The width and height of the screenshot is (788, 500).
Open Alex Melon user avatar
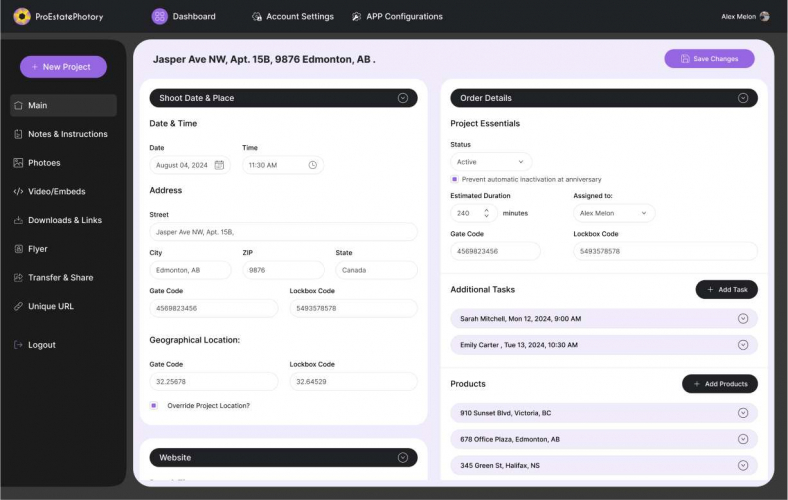(764, 17)
